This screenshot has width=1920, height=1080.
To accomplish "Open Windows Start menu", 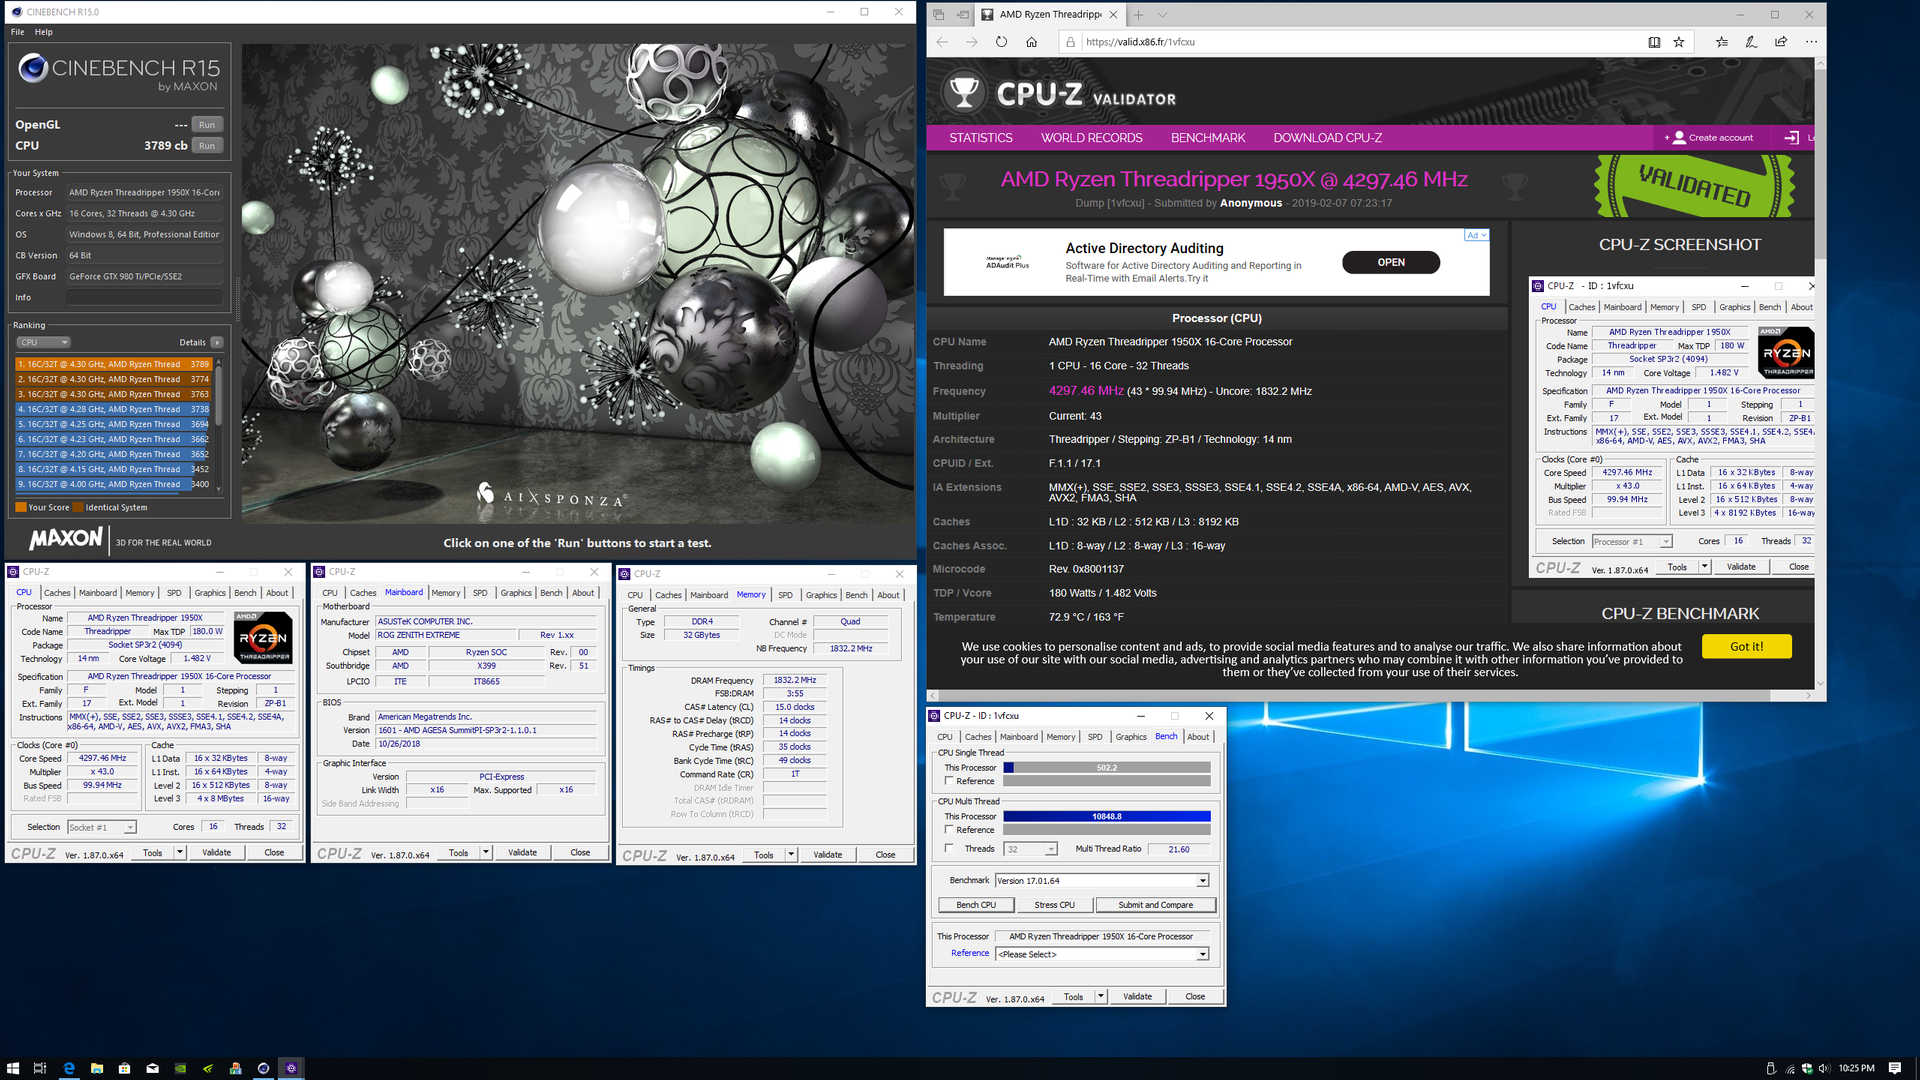I will click(x=13, y=1068).
